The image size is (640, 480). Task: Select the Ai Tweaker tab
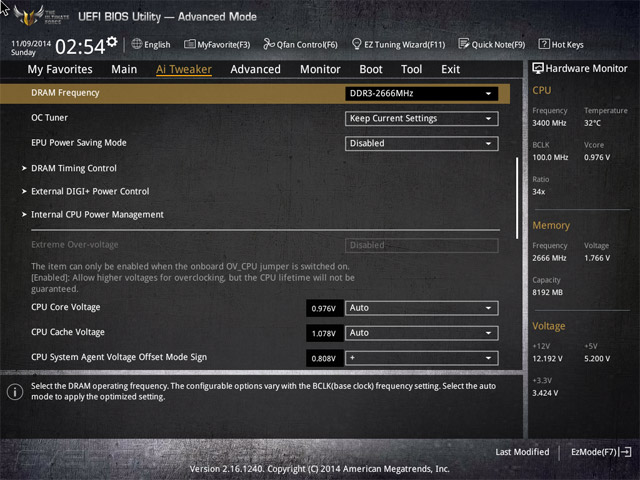(184, 69)
